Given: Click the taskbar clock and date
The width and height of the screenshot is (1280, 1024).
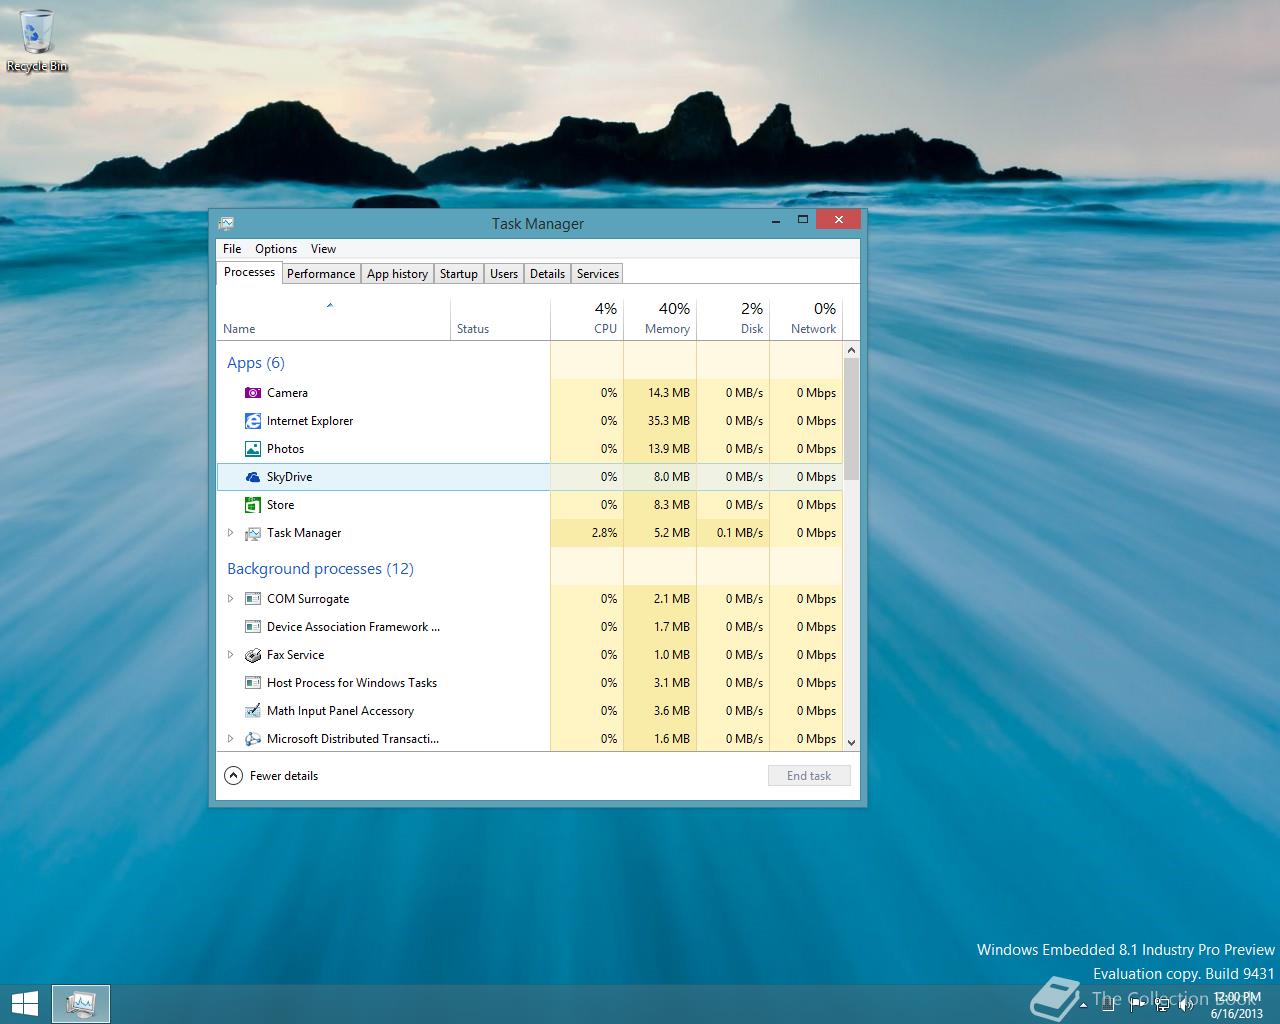Looking at the screenshot, I should 1236,1005.
